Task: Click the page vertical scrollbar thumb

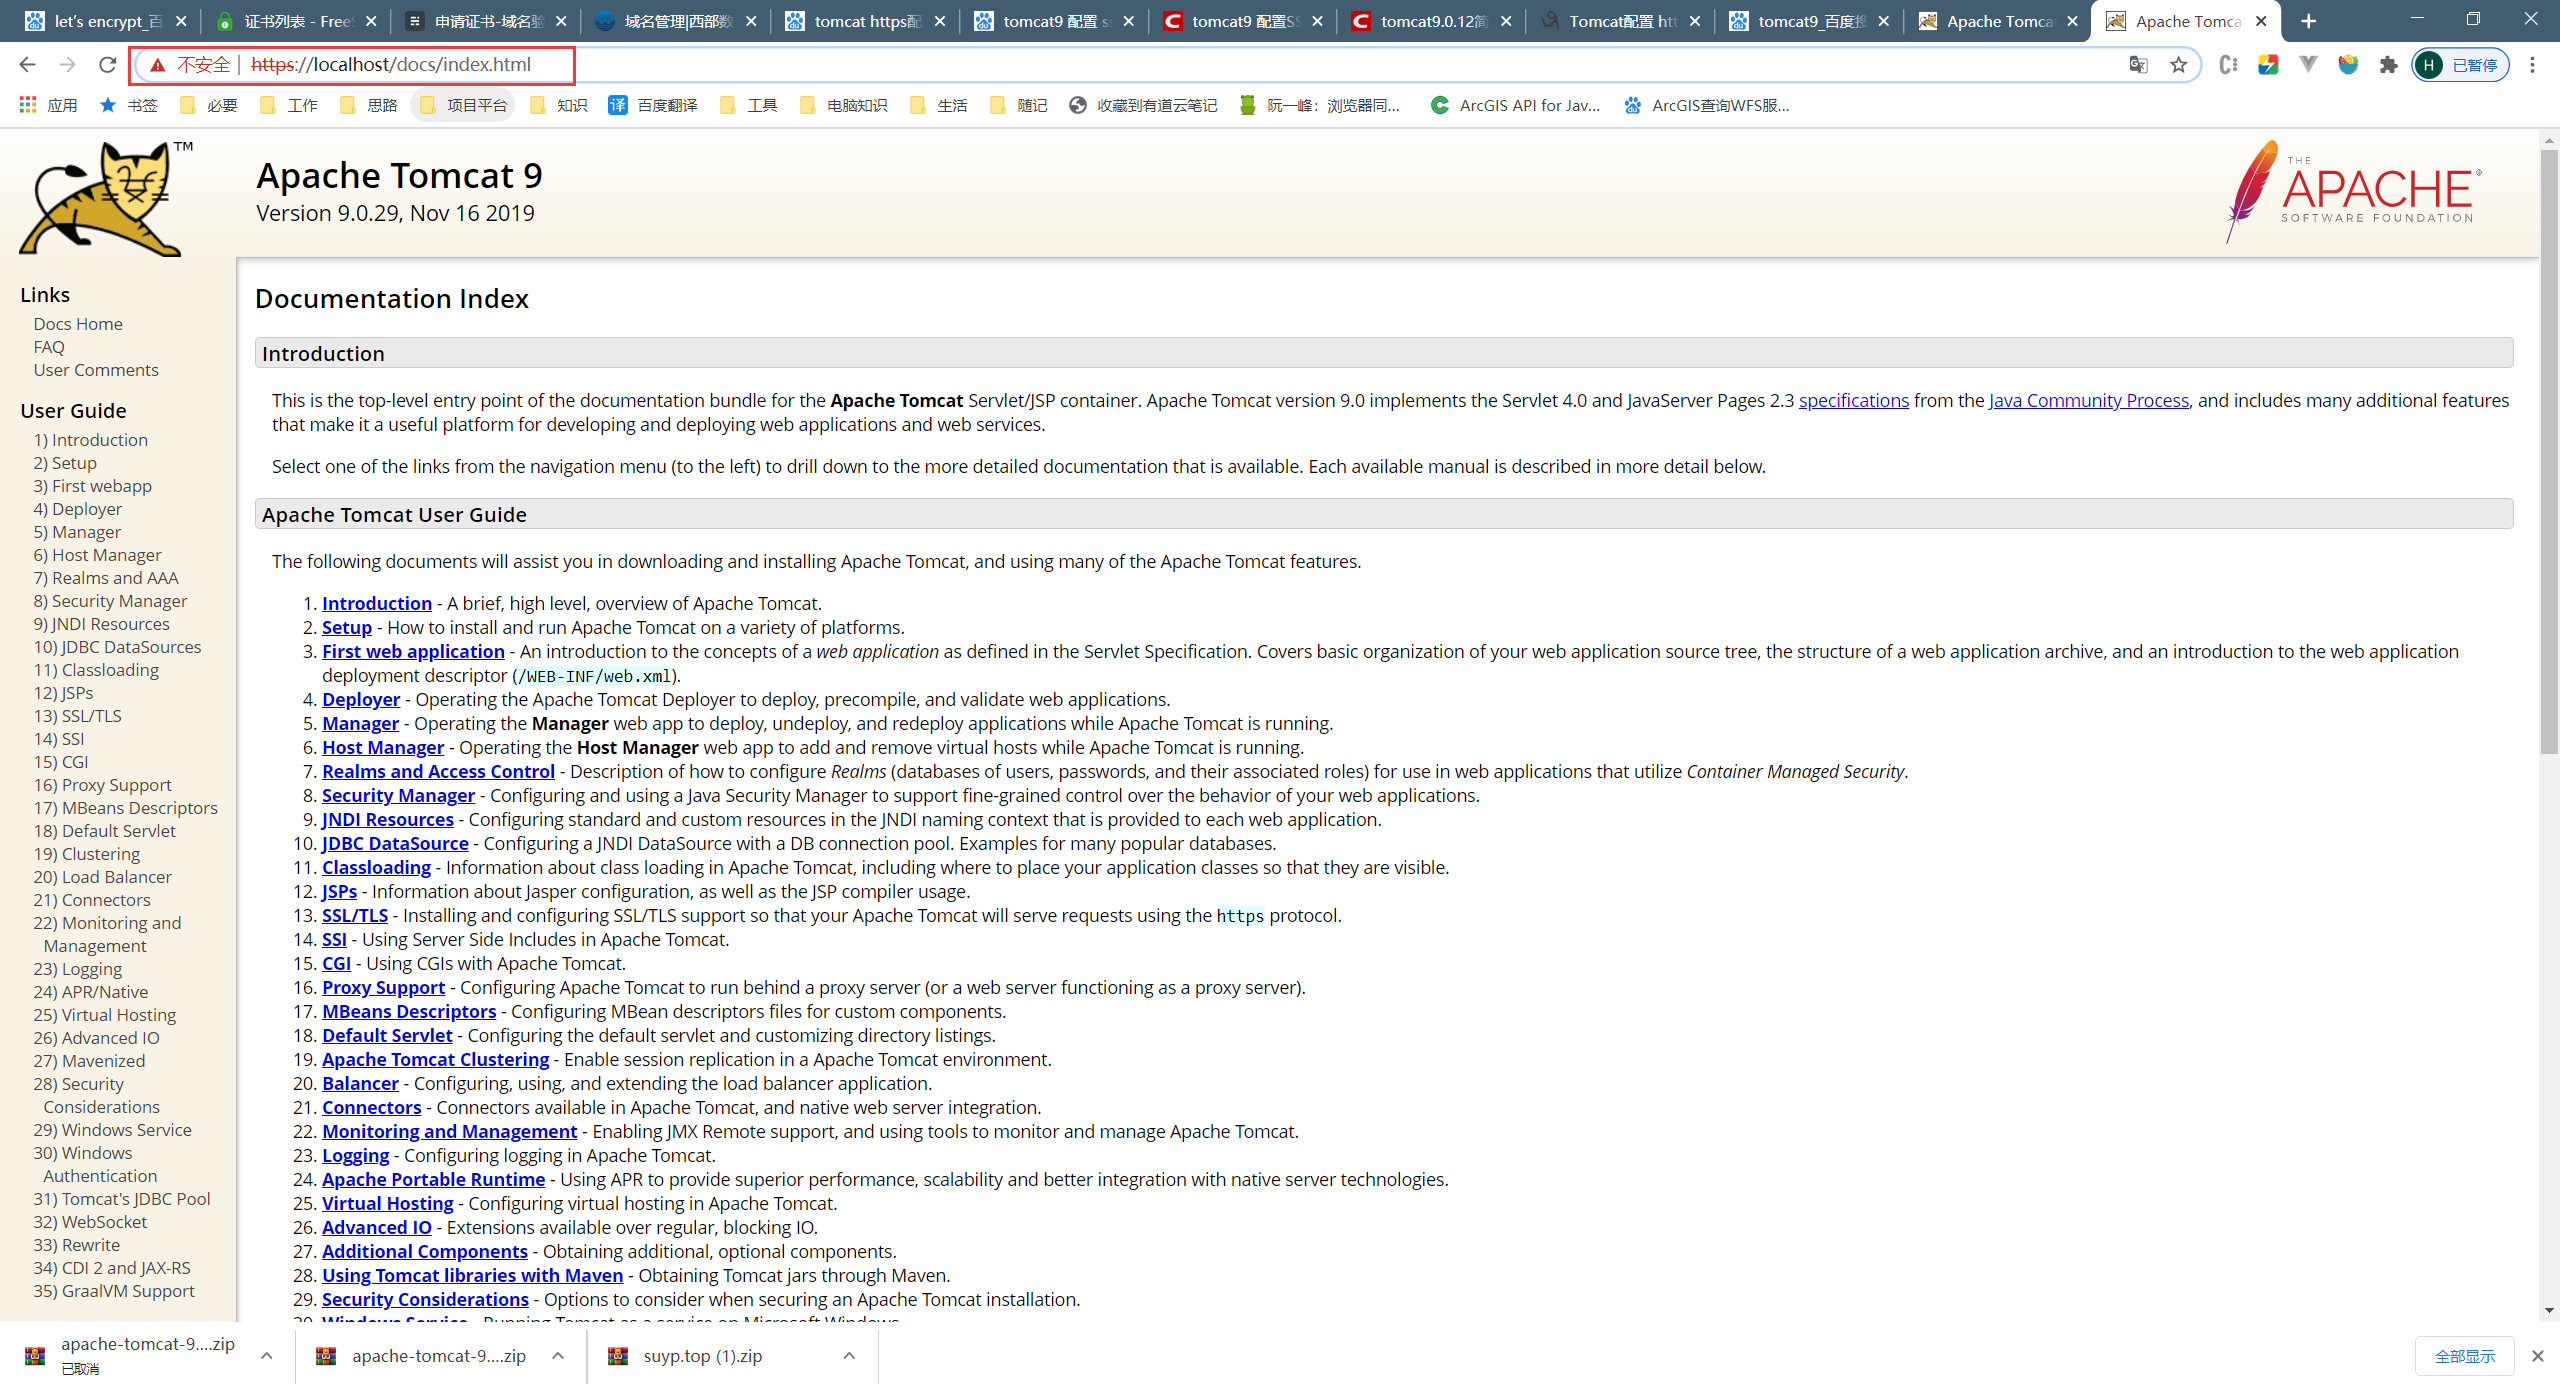Action: pyautogui.click(x=2549, y=450)
